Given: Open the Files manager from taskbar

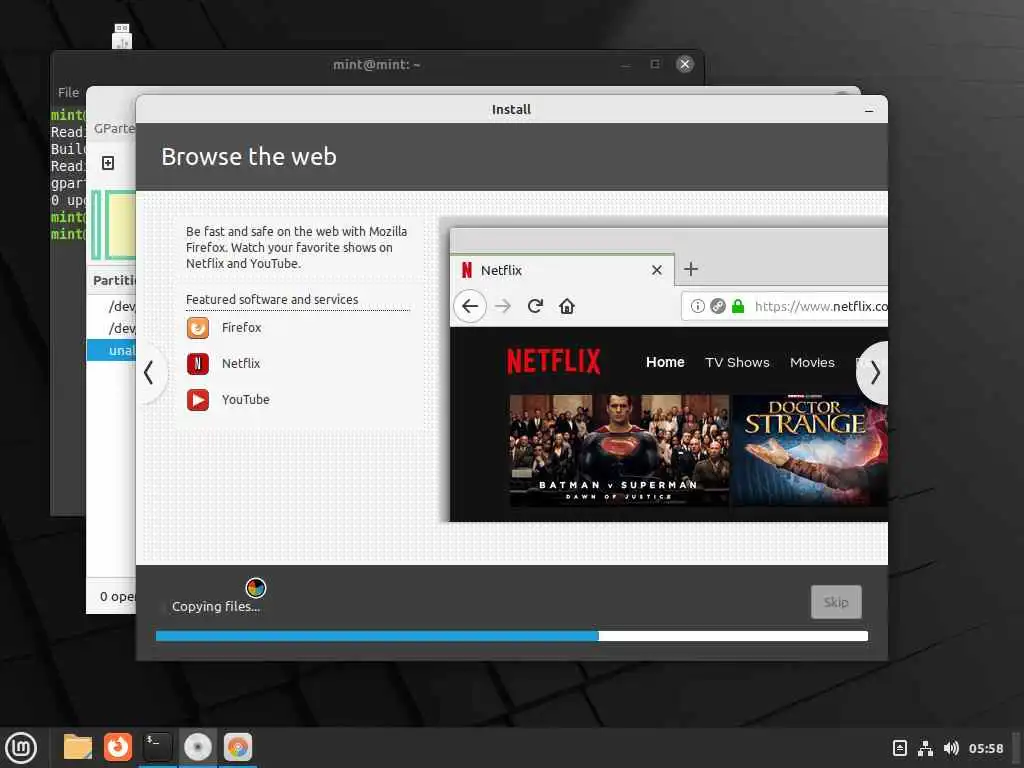Looking at the screenshot, I should pyautogui.click(x=78, y=747).
